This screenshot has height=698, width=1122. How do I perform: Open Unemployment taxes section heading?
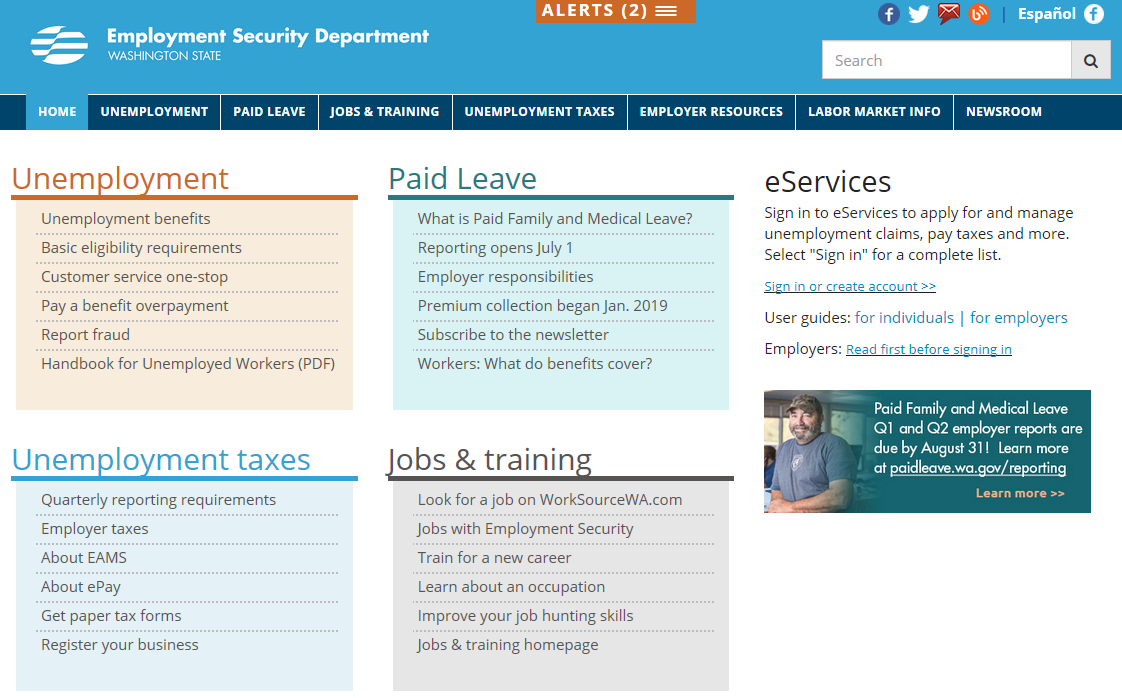coord(161,459)
